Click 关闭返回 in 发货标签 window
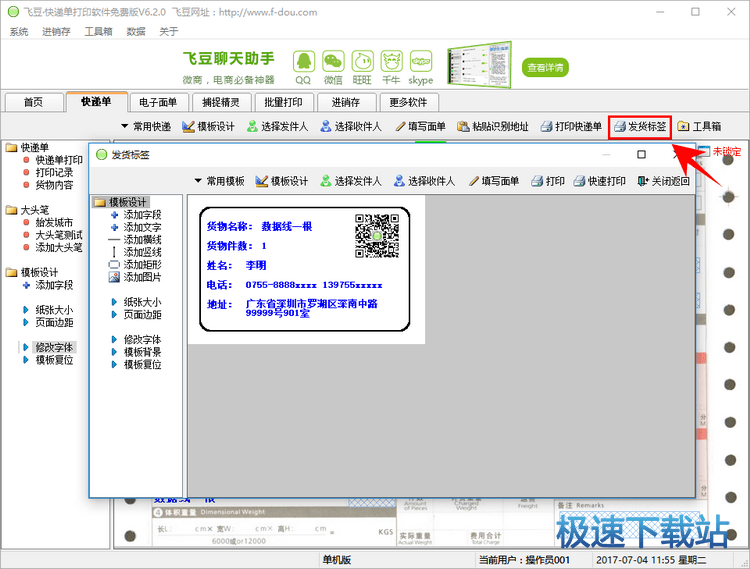This screenshot has height=569, width=750. tap(663, 181)
